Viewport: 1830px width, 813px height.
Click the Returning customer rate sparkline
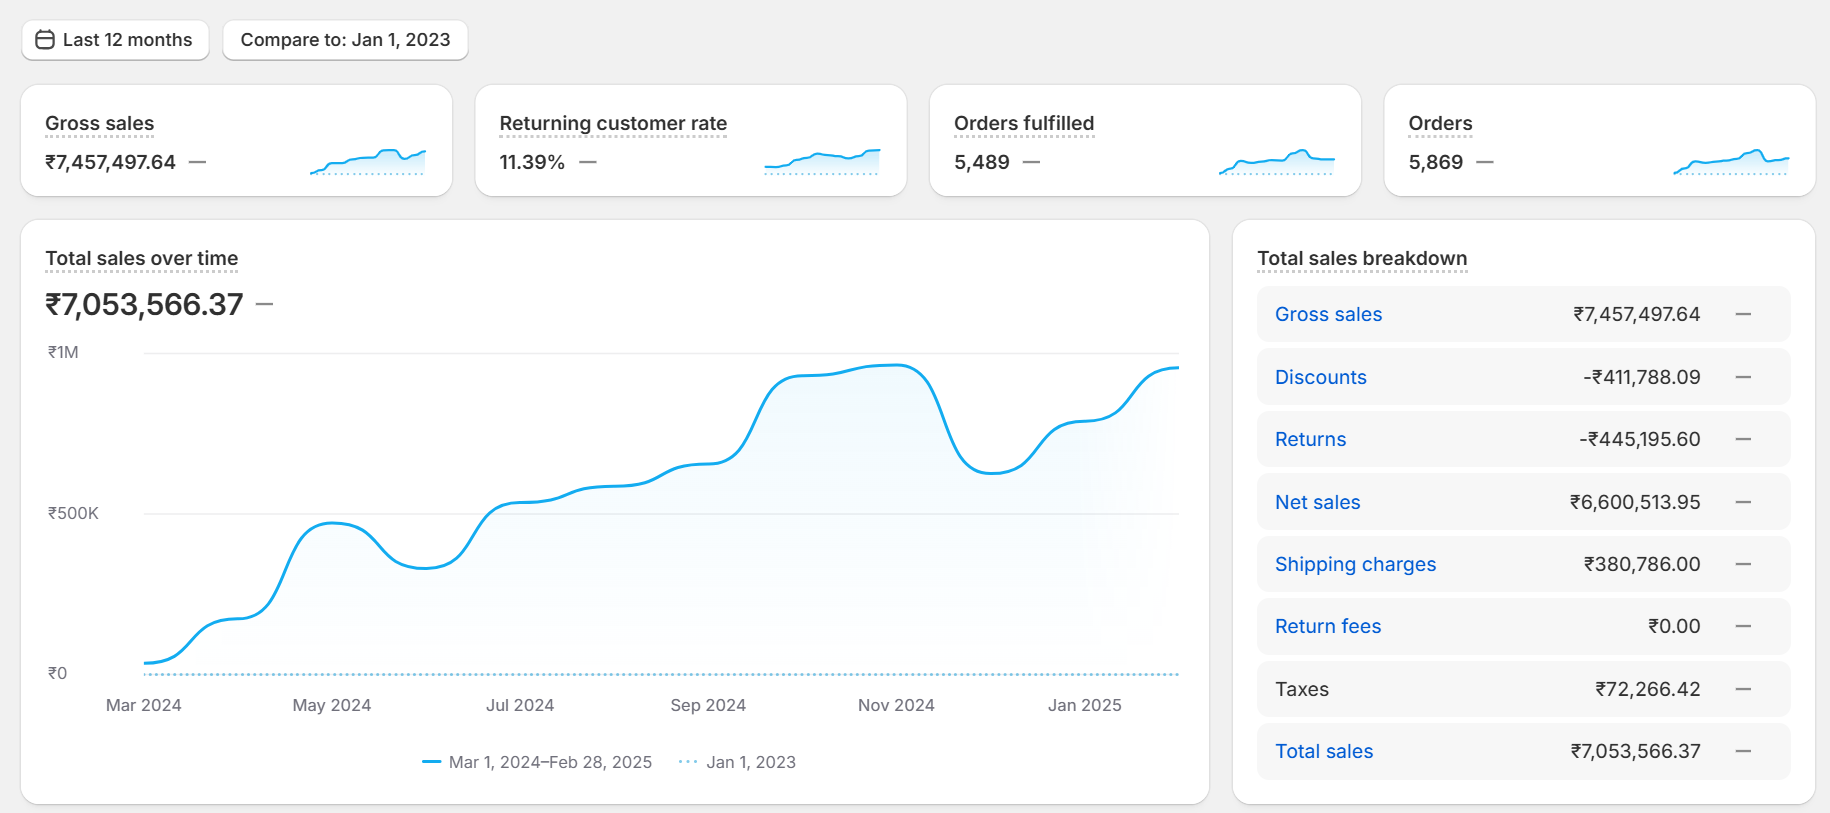822,161
